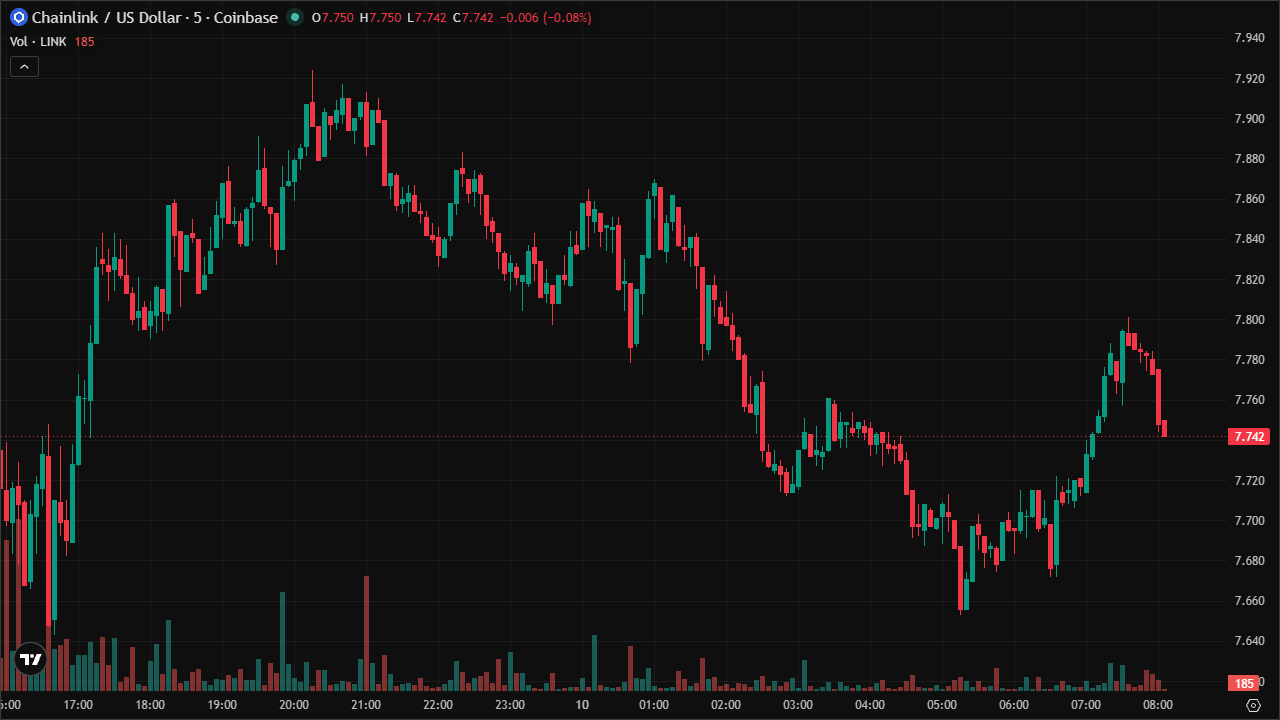Screen dimensions: 1280x720
Task: Click the open value O7.750
Action: 332,18
